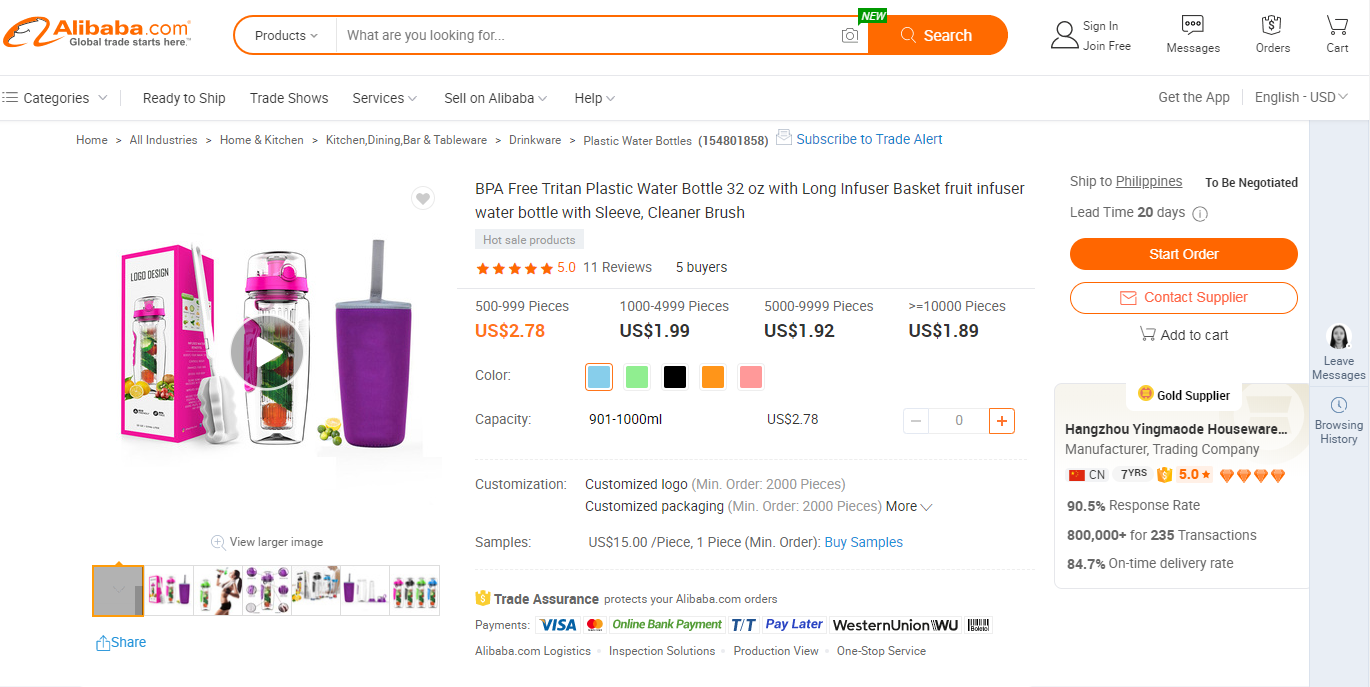Click the Buy Samples link
The image size is (1370, 687).
[x=863, y=542]
